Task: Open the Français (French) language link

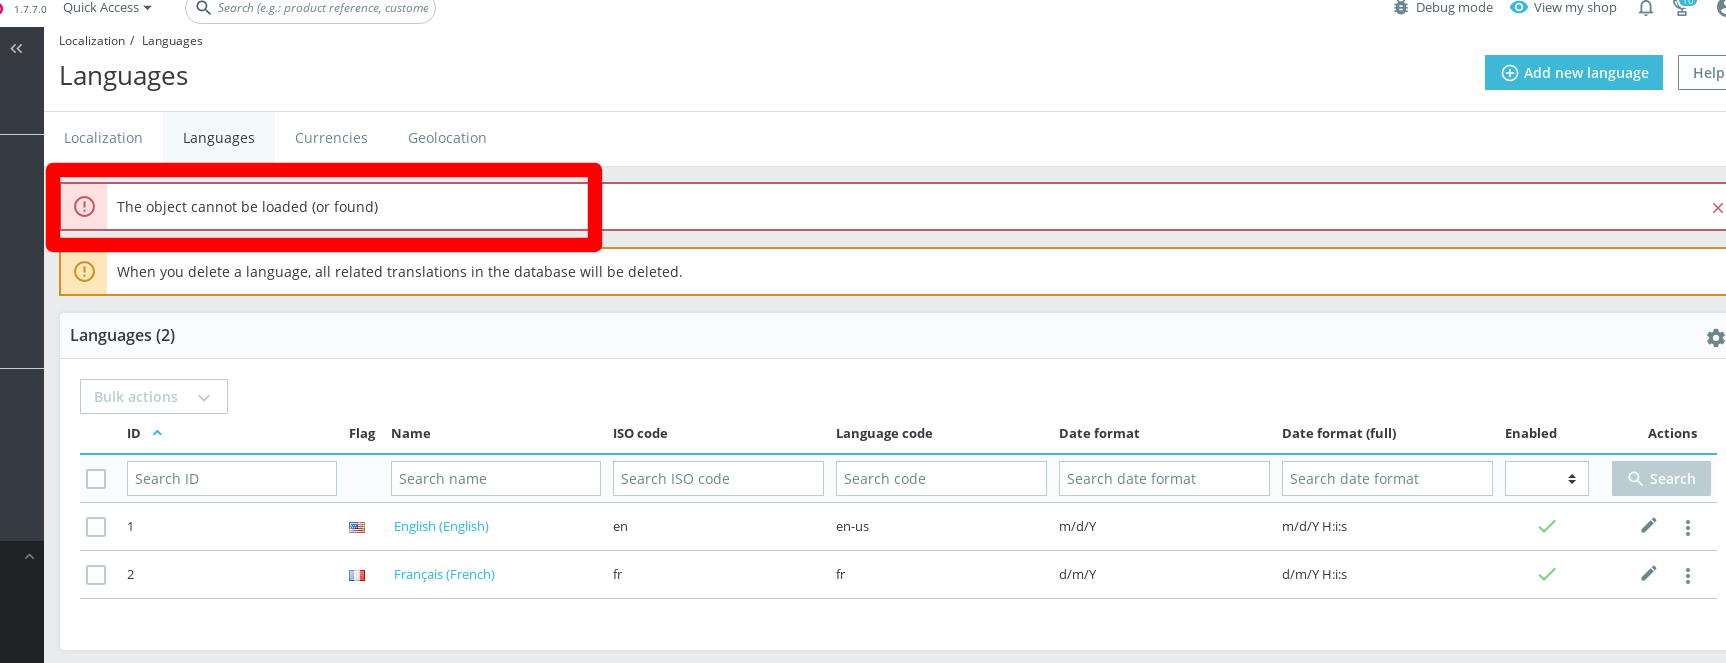Action: 444,575
